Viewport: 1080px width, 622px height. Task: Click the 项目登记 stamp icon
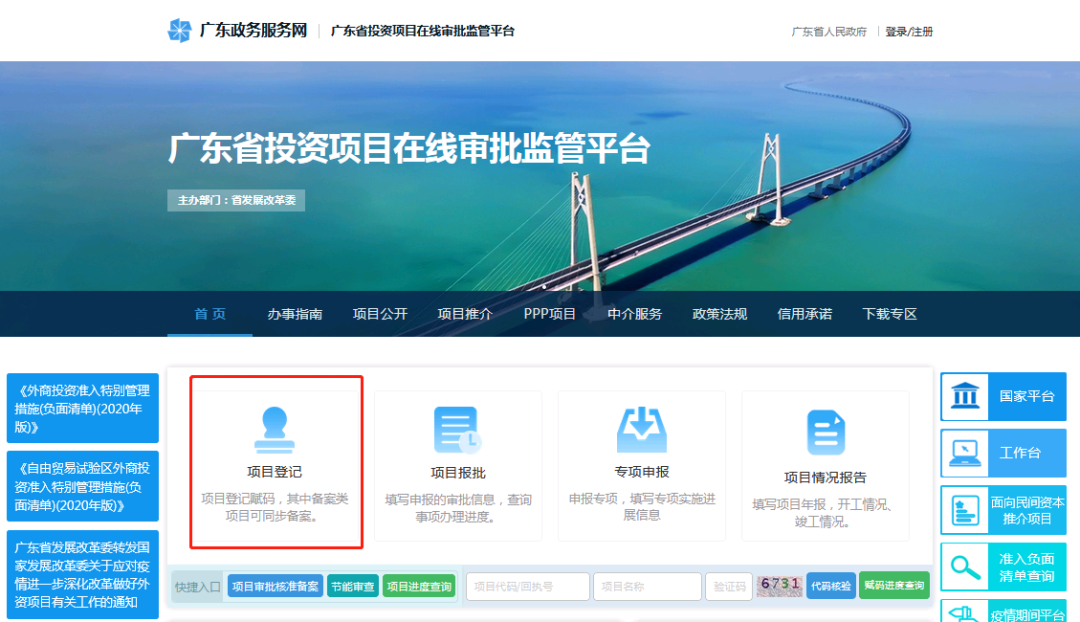(274, 430)
